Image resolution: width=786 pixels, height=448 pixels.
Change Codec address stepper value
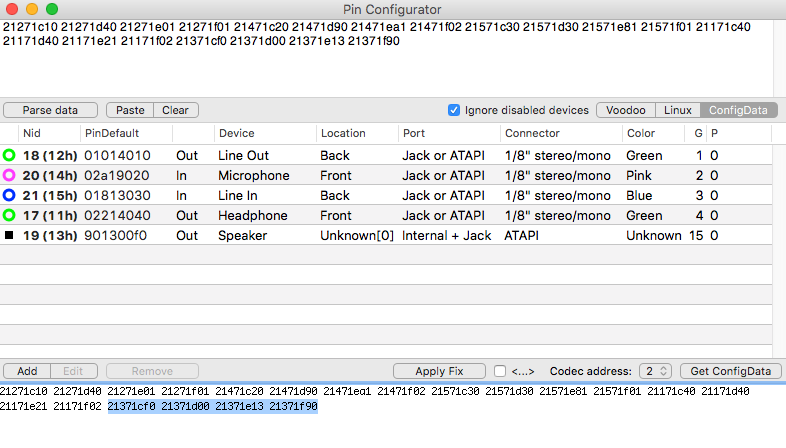(662, 371)
